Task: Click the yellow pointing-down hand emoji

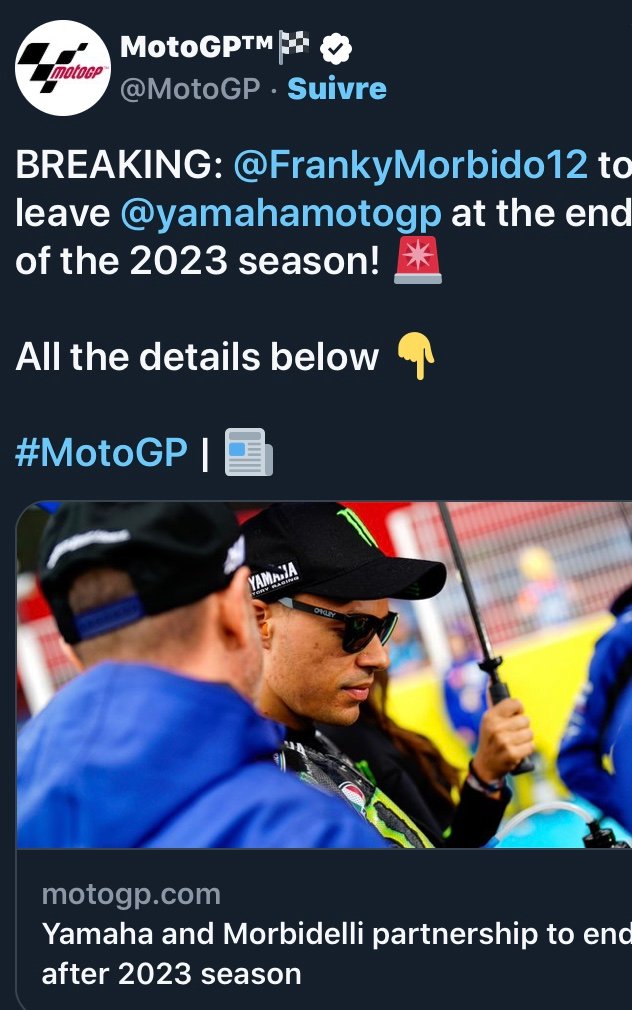Action: coord(416,356)
